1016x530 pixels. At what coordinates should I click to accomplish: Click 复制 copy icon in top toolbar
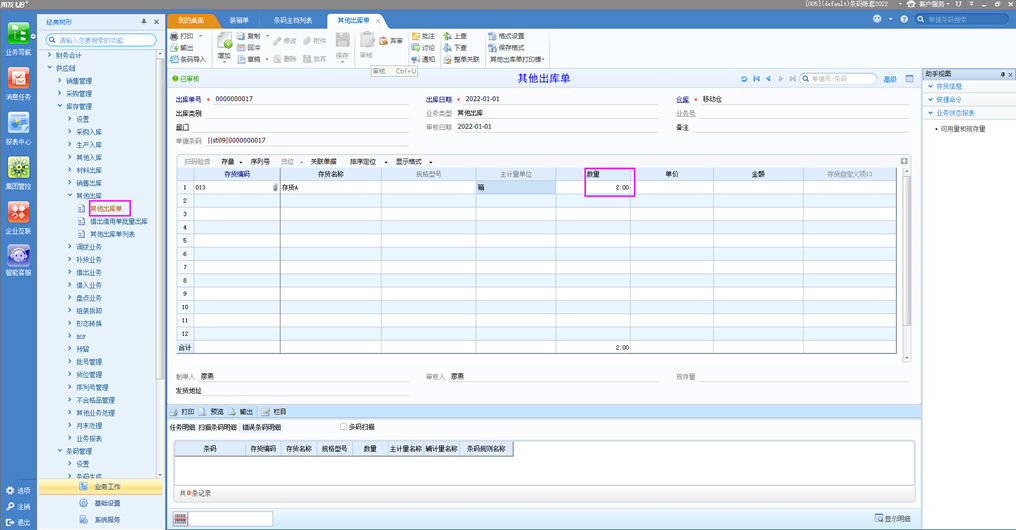click(241, 36)
